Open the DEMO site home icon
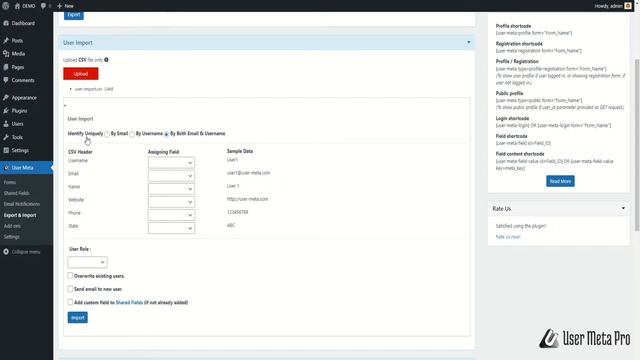The width and height of the screenshot is (640, 360). click(17, 6)
